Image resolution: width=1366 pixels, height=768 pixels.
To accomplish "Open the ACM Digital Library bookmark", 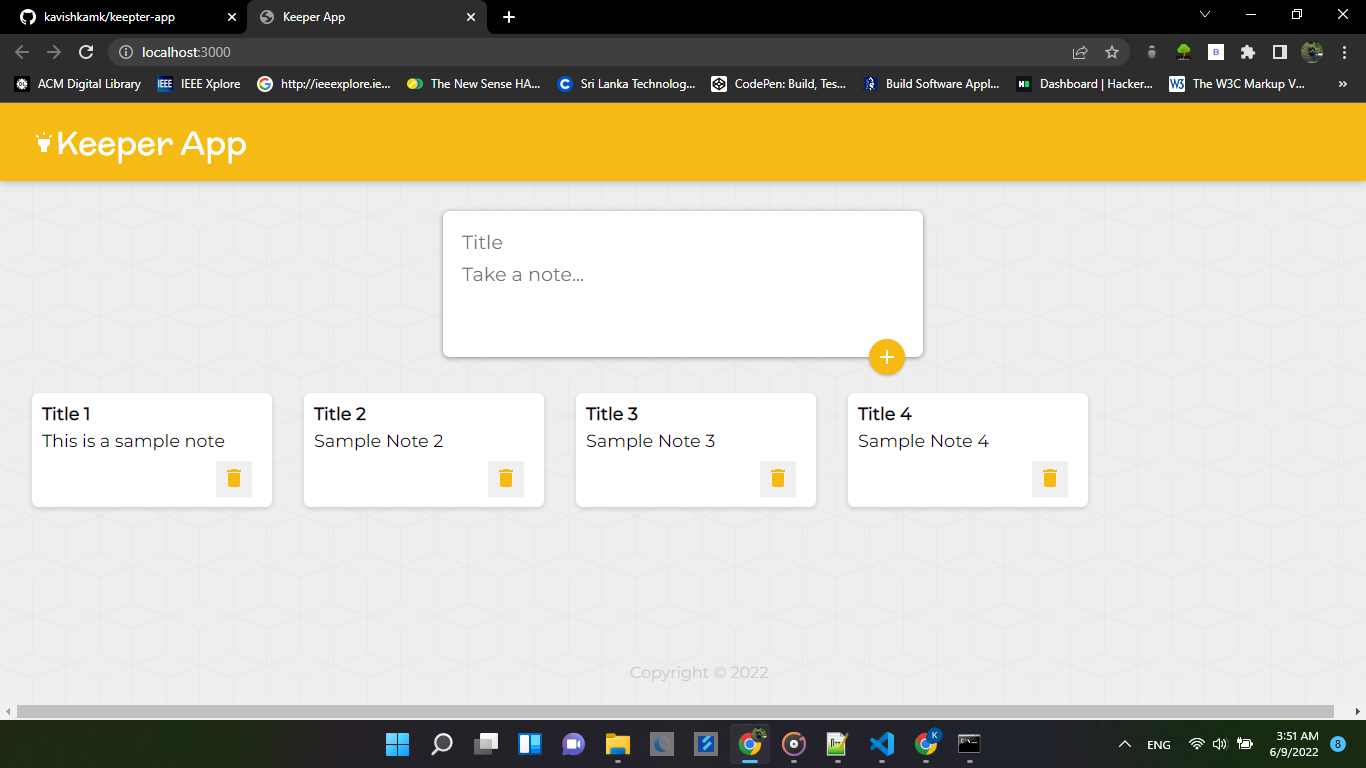I will tap(78, 84).
